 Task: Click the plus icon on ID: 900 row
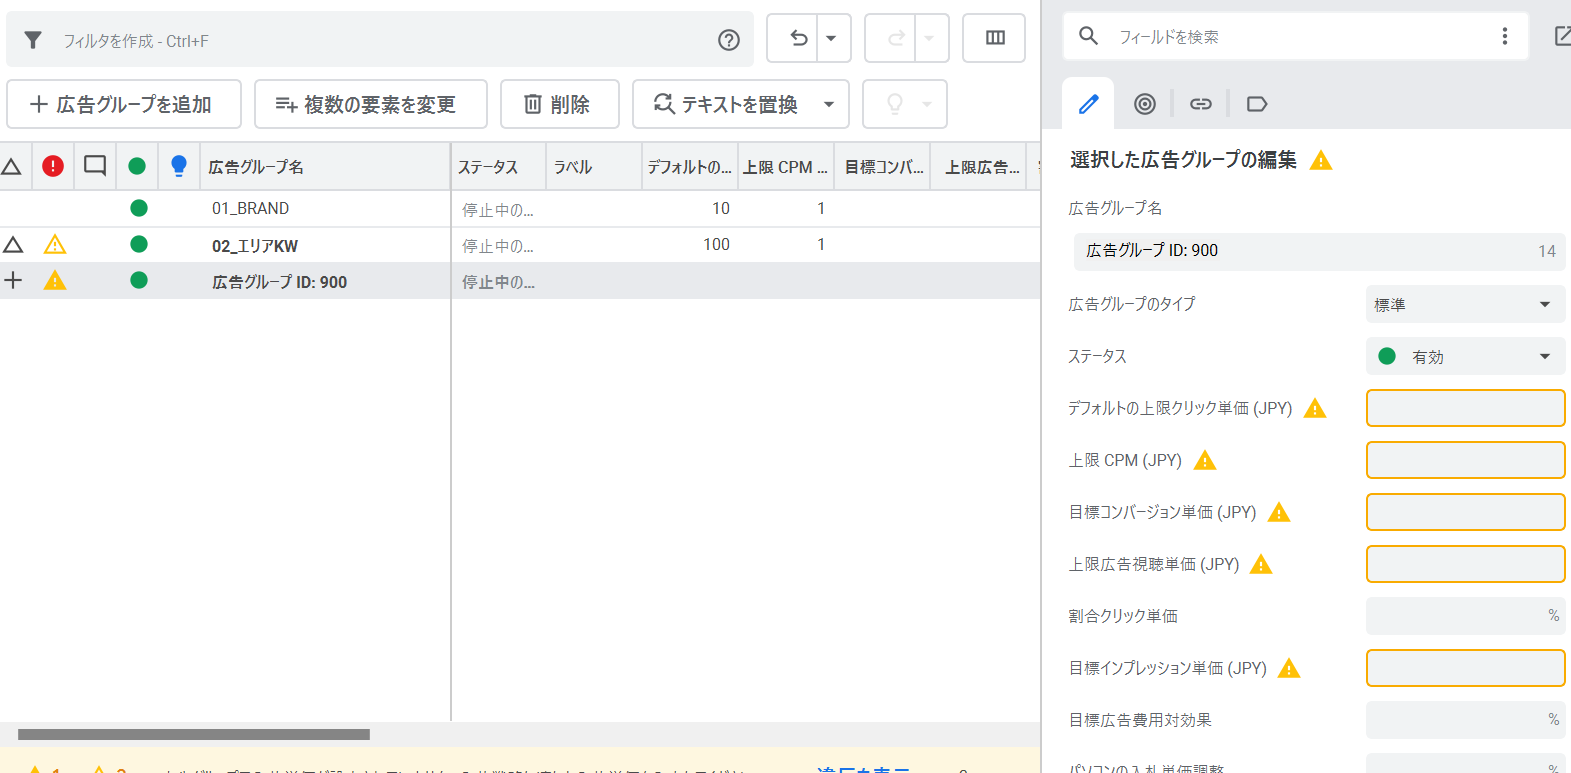[x=13, y=280]
